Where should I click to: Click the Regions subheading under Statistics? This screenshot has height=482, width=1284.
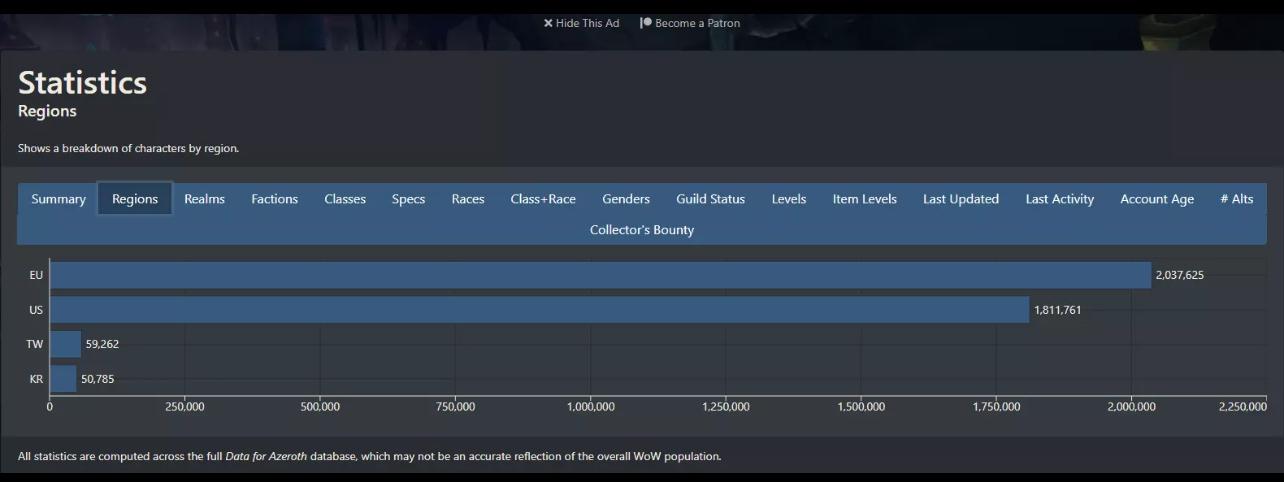[x=47, y=111]
